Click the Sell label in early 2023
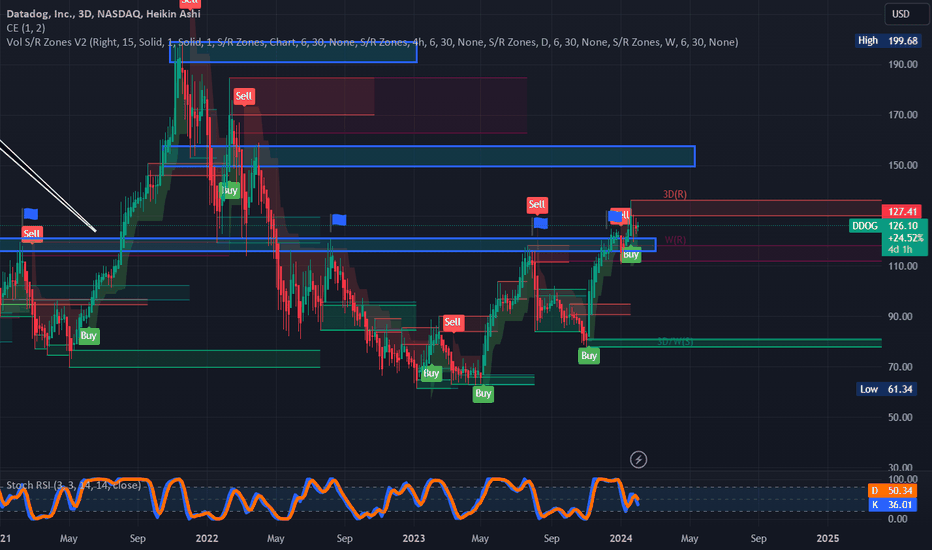This screenshot has height=550, width=932. (x=452, y=322)
